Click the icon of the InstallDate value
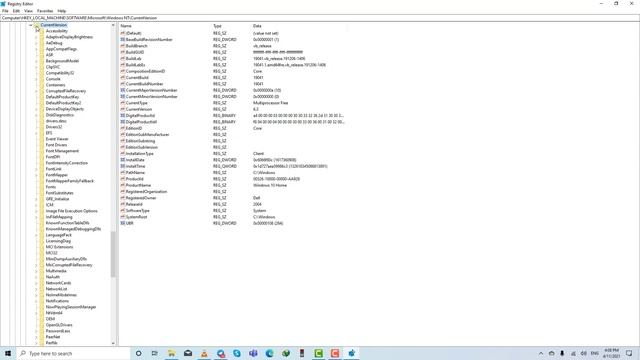 122,160
